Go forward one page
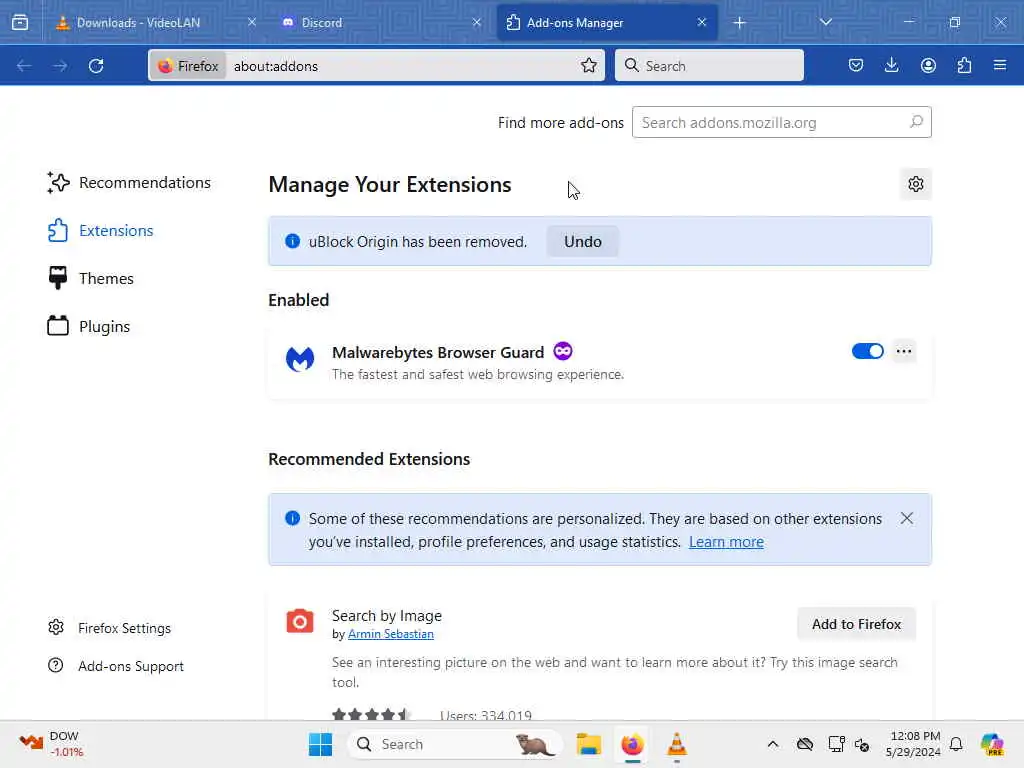 pyautogui.click(x=60, y=66)
